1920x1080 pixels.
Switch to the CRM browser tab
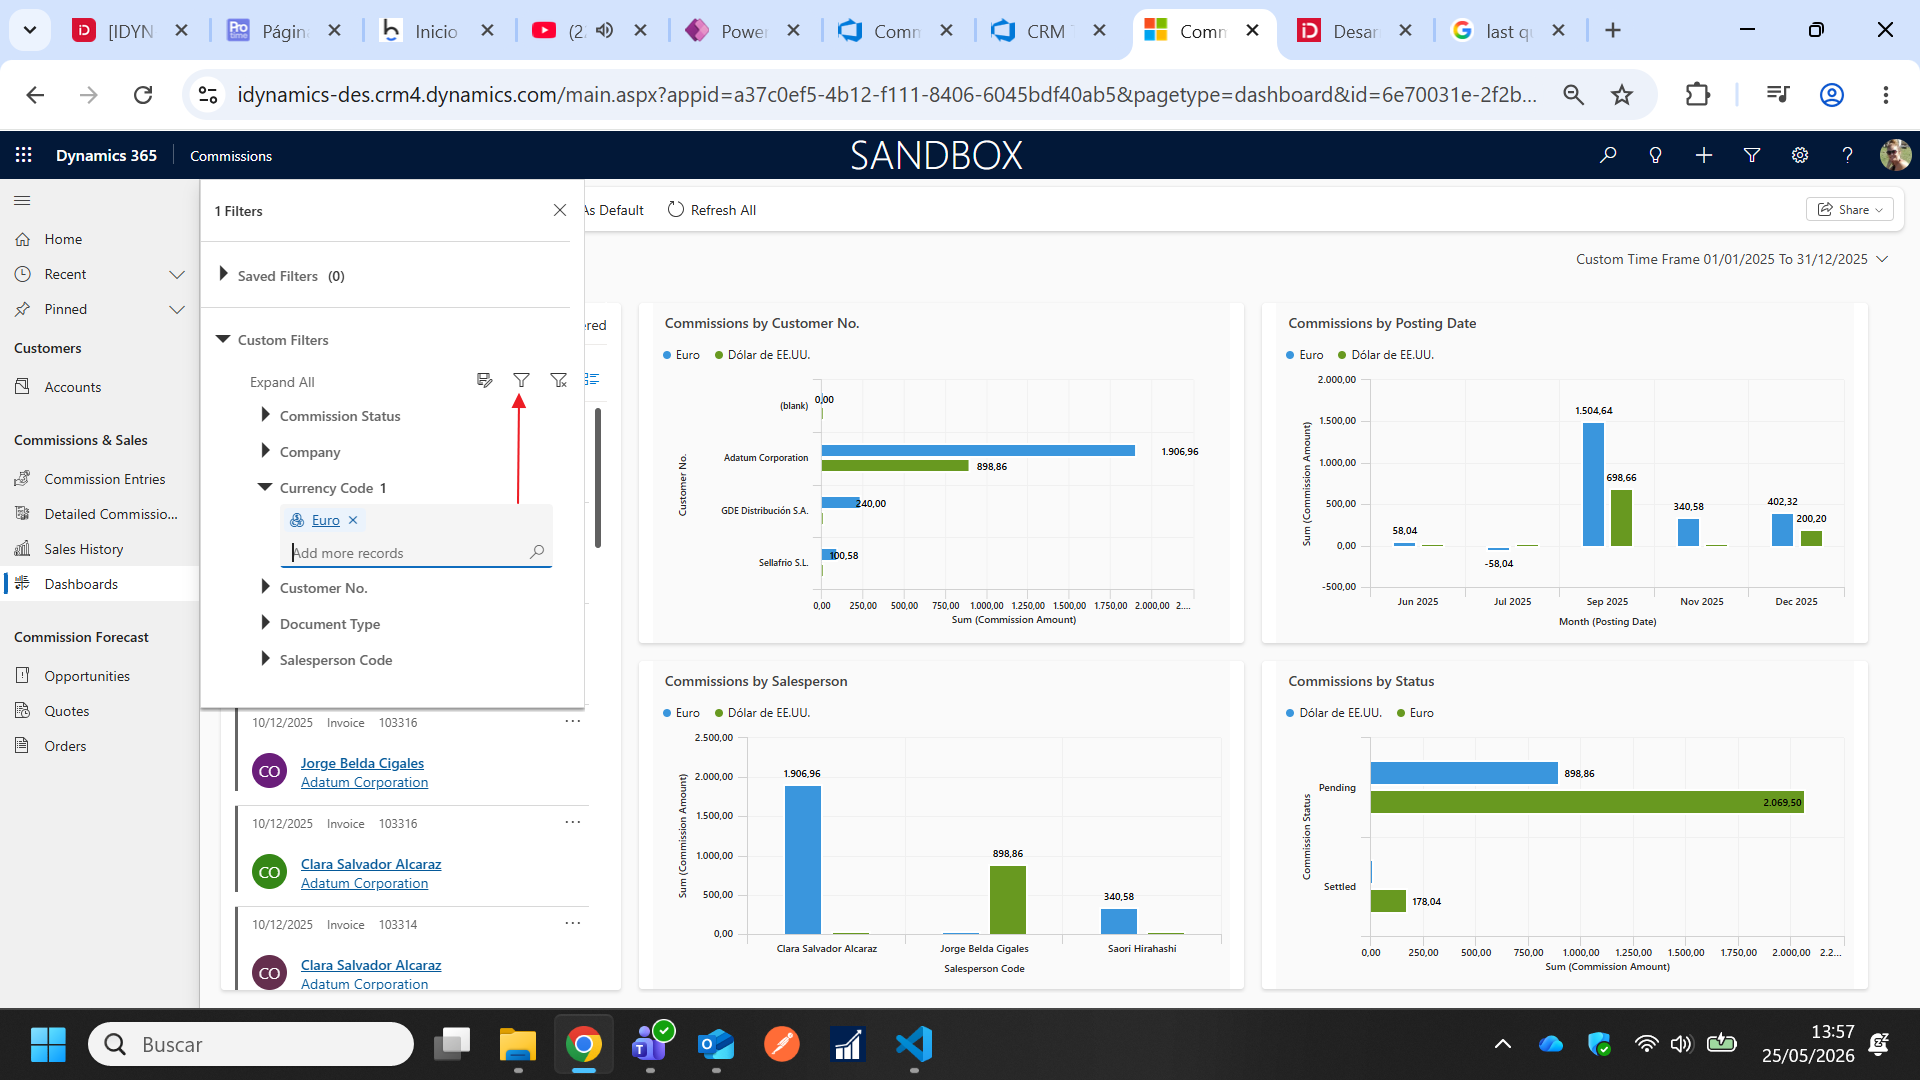1049,31
